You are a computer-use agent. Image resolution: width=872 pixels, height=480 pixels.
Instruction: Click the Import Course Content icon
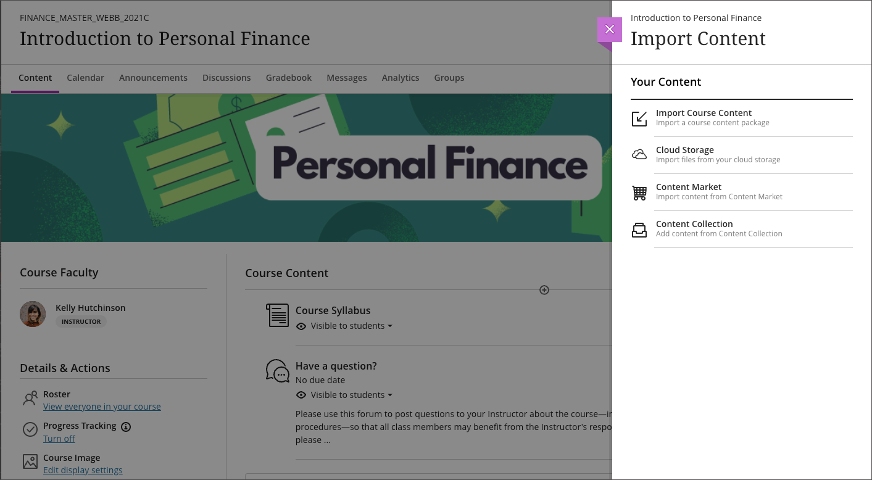(x=640, y=119)
